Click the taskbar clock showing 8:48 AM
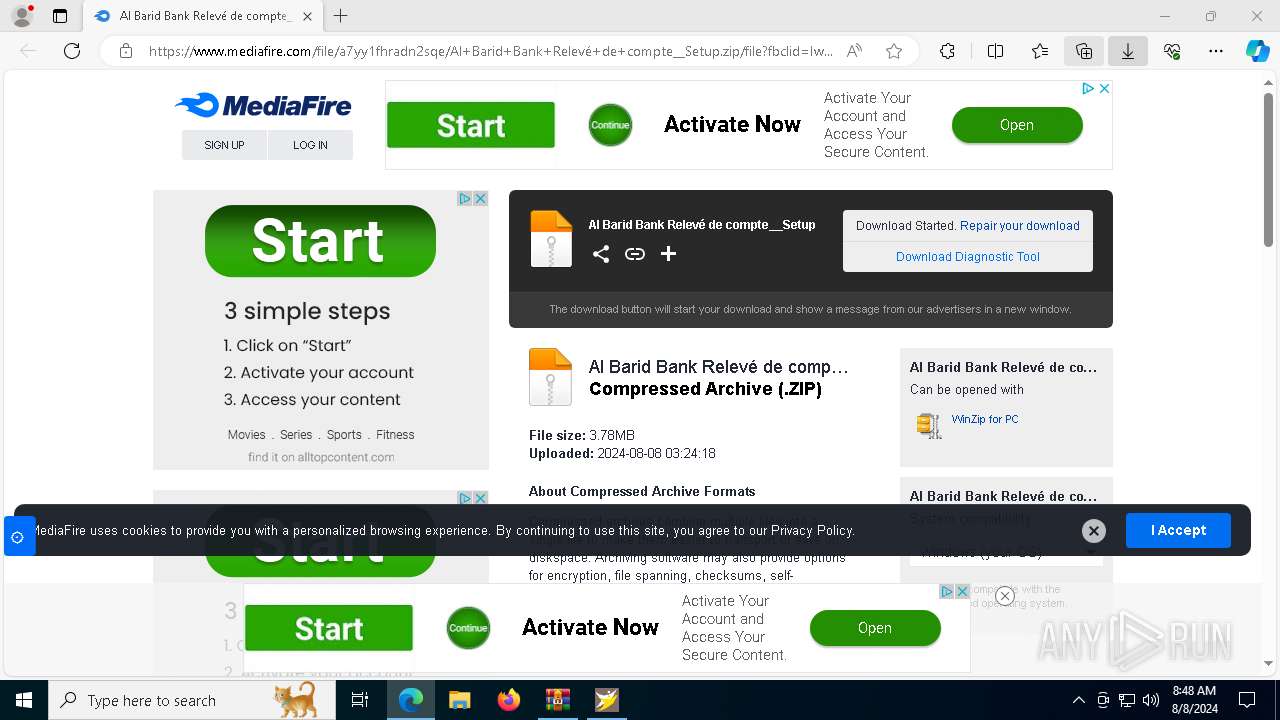This screenshot has height=720, width=1280. (x=1194, y=700)
